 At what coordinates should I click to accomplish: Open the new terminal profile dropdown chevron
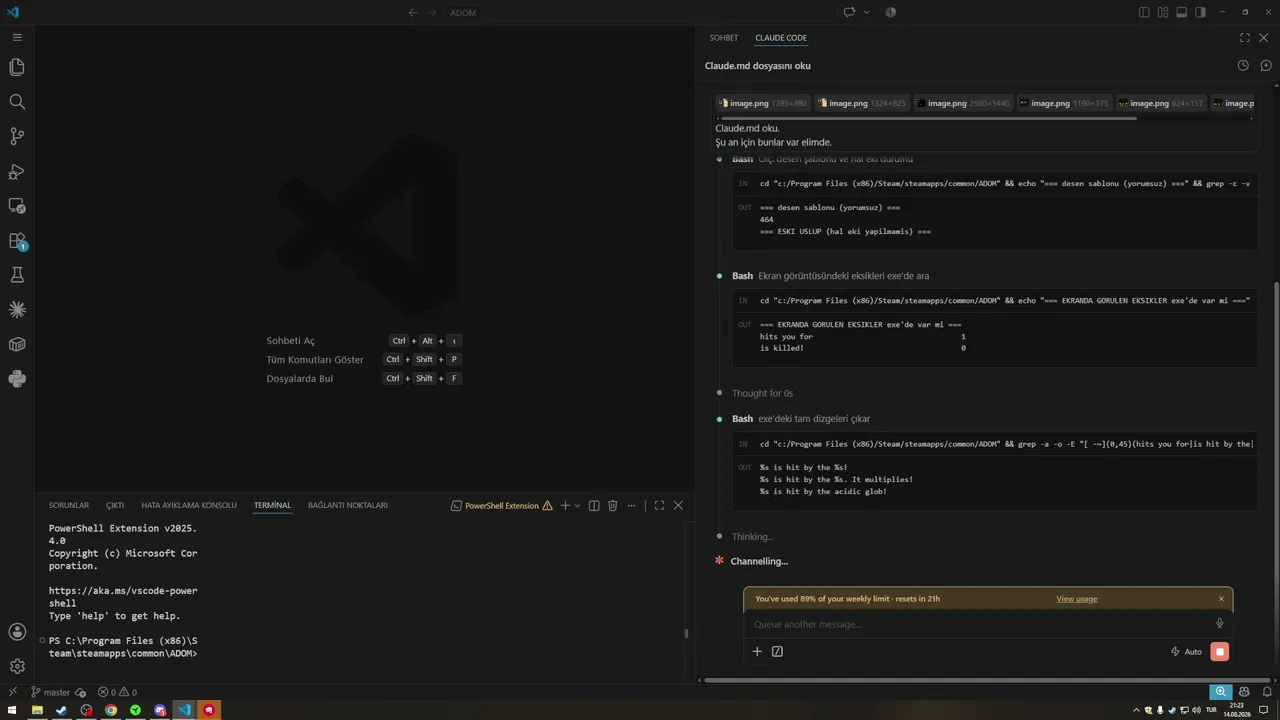pyautogui.click(x=578, y=506)
